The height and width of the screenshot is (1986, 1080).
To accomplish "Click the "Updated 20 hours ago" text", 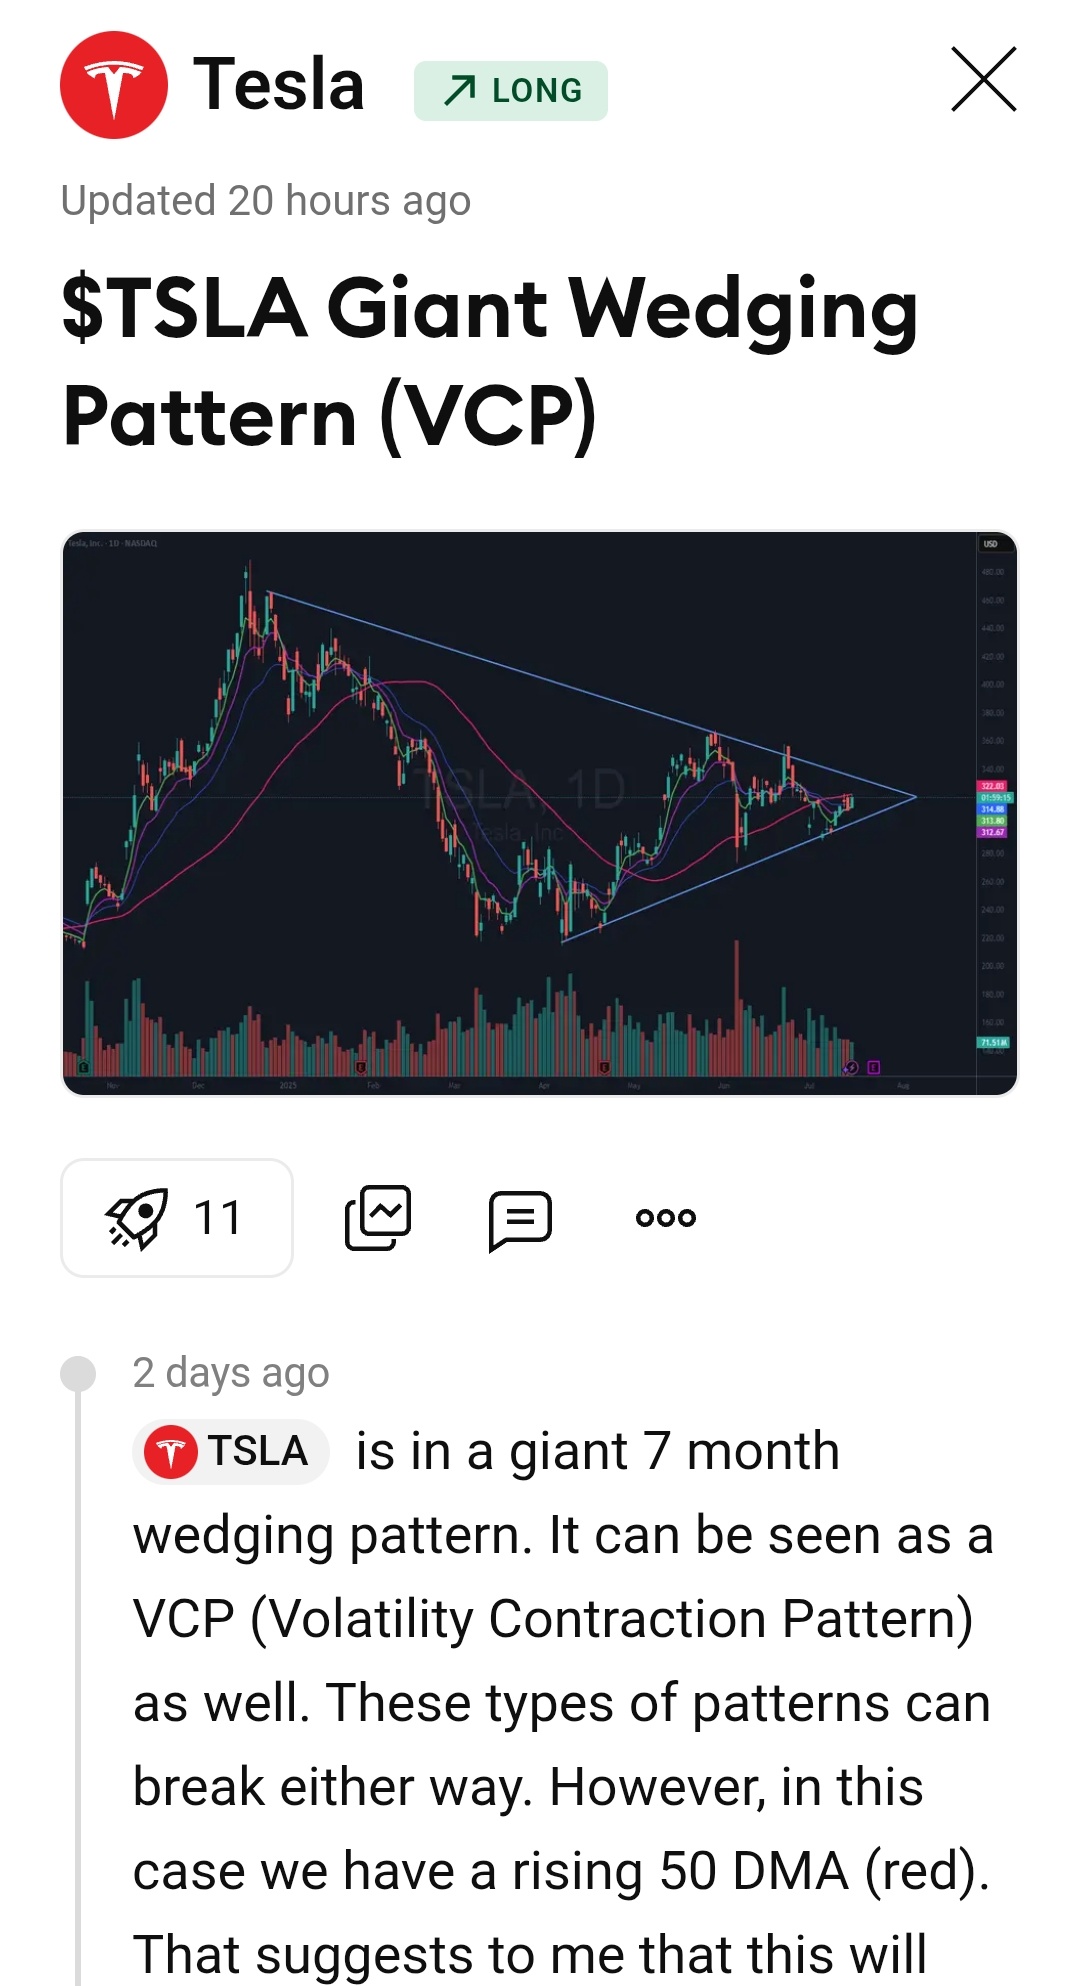I will point(266,201).
